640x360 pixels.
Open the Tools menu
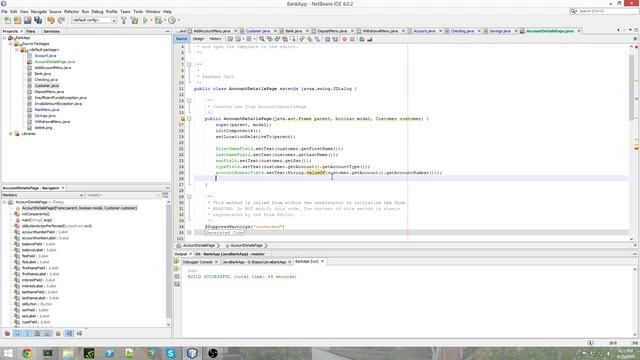click(x=138, y=11)
